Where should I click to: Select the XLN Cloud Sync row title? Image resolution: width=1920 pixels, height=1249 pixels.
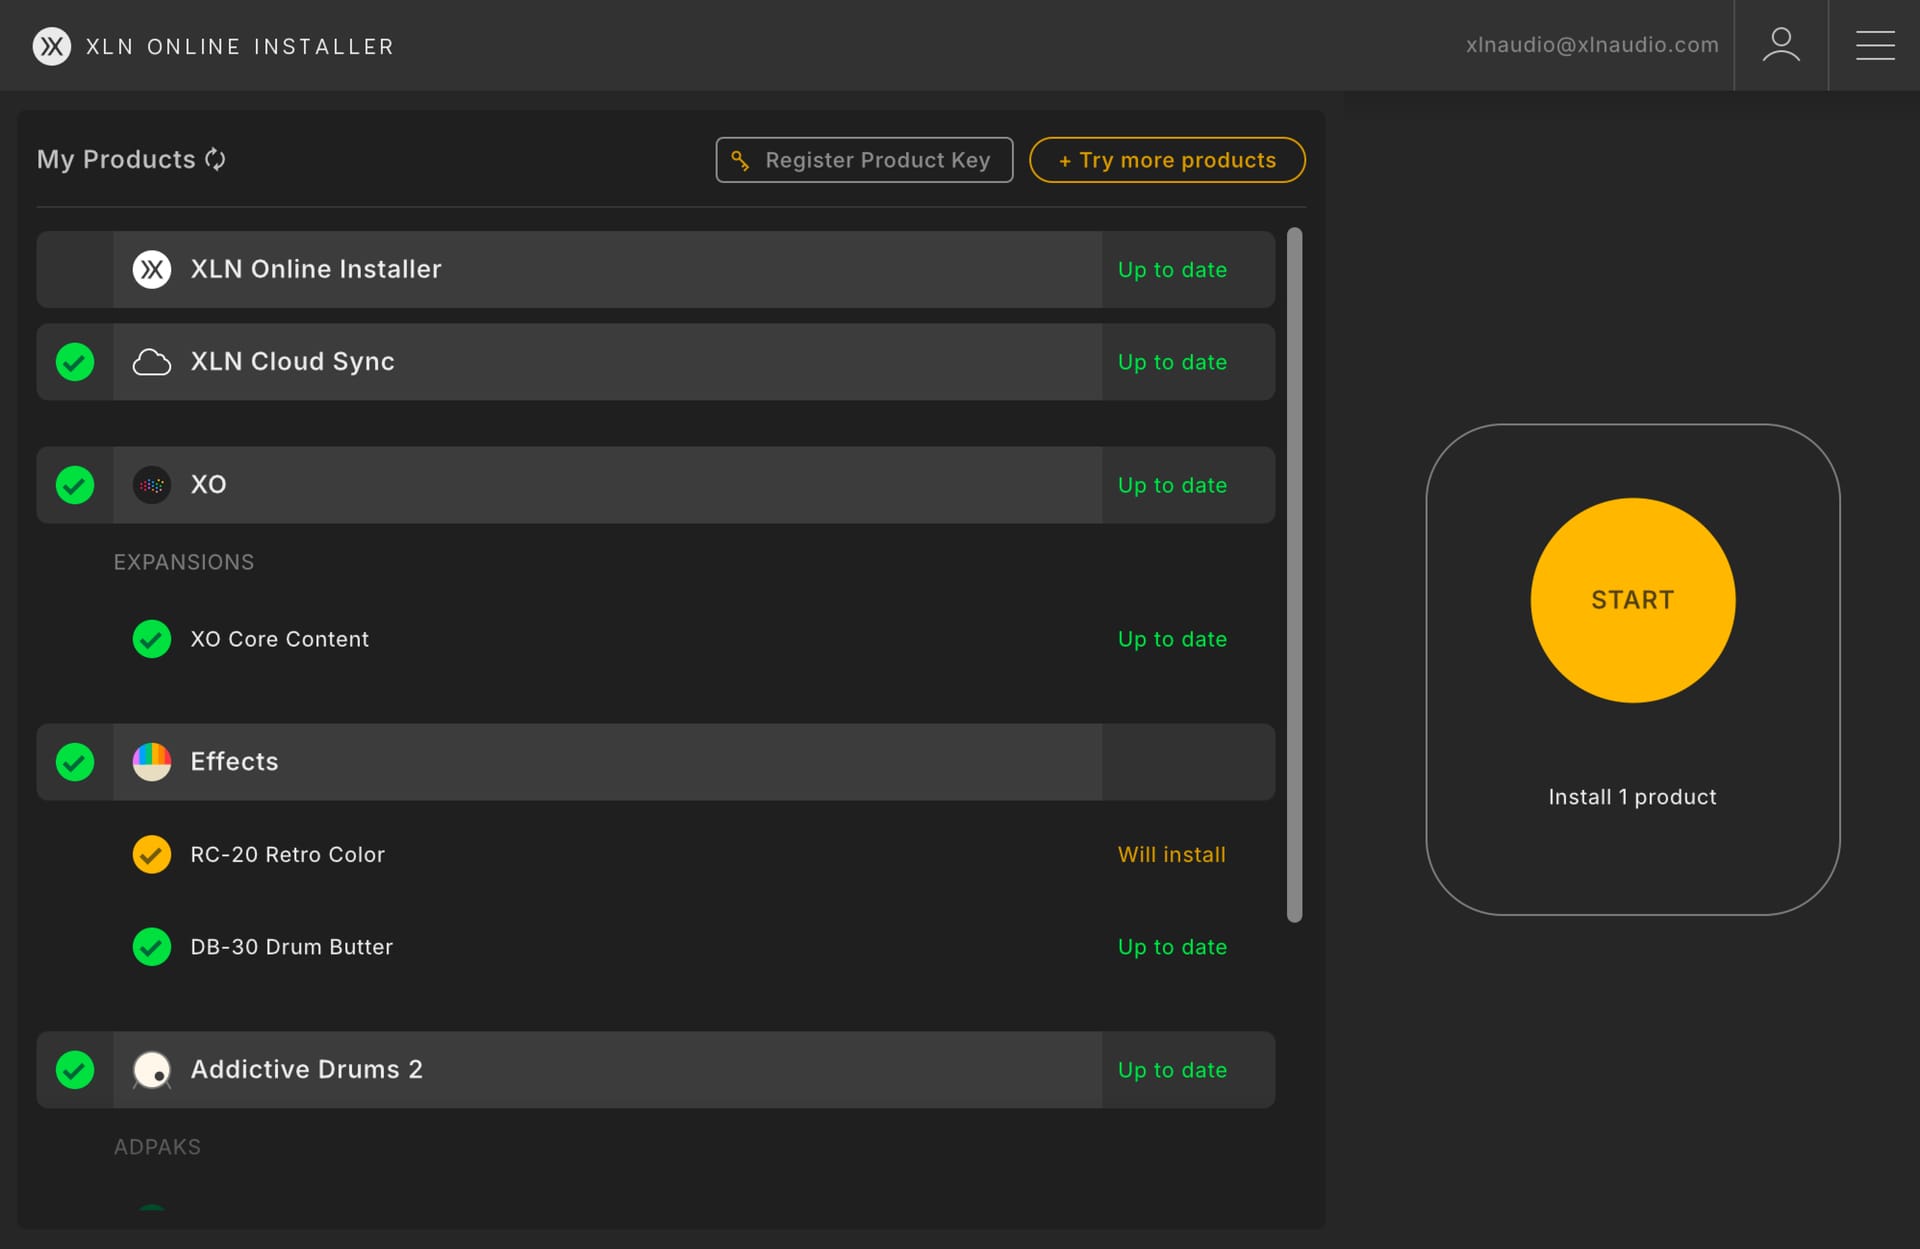pos(292,361)
